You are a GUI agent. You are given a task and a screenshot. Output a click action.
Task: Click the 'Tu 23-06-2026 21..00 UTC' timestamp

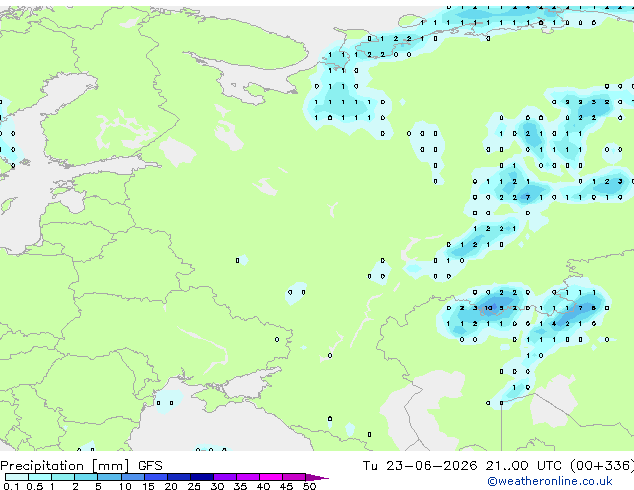(x=462, y=466)
